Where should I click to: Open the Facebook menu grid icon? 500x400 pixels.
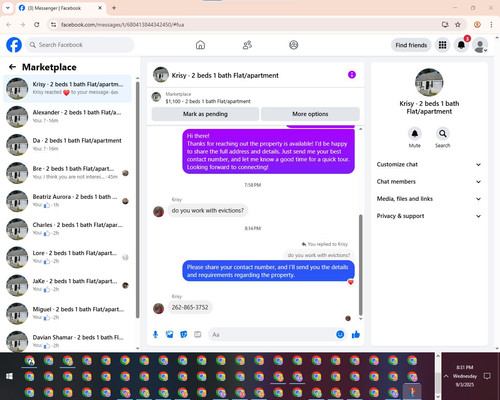tap(442, 45)
